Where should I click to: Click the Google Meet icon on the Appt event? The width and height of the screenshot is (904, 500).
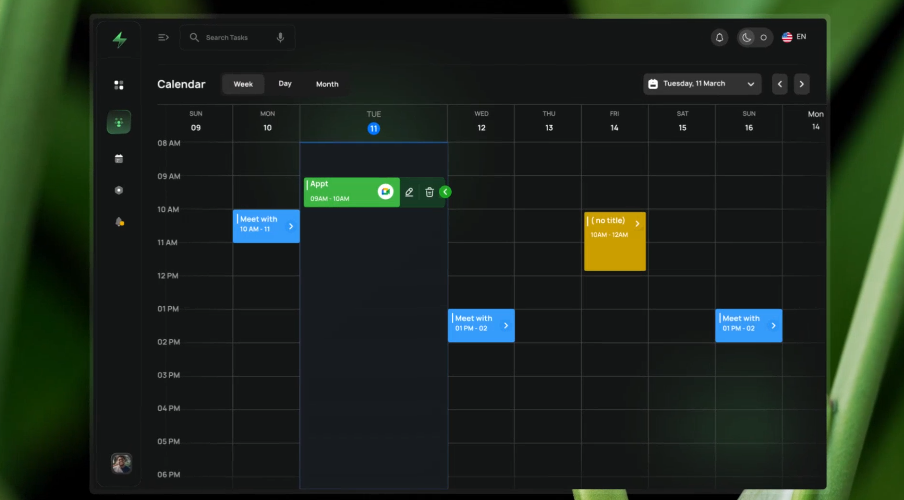point(386,191)
